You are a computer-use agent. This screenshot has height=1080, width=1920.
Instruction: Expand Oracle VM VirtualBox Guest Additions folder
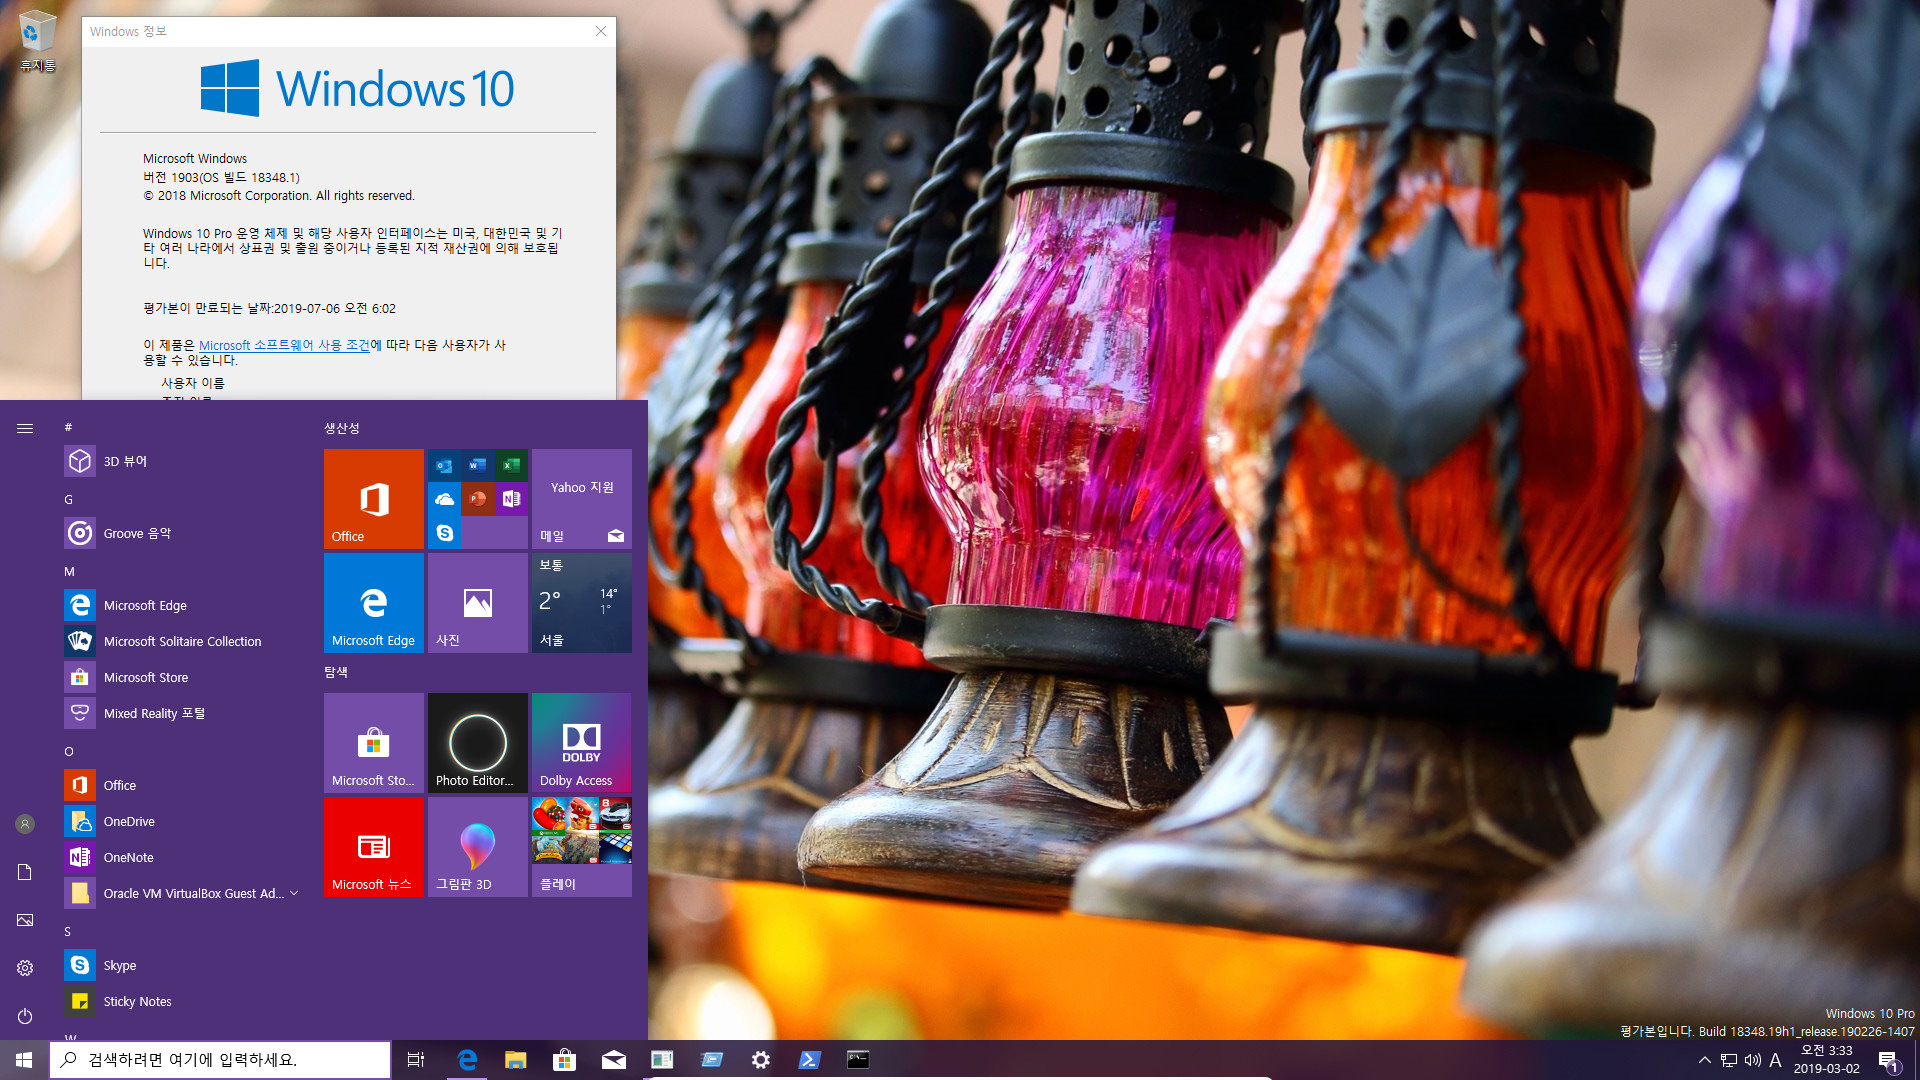pos(180,893)
